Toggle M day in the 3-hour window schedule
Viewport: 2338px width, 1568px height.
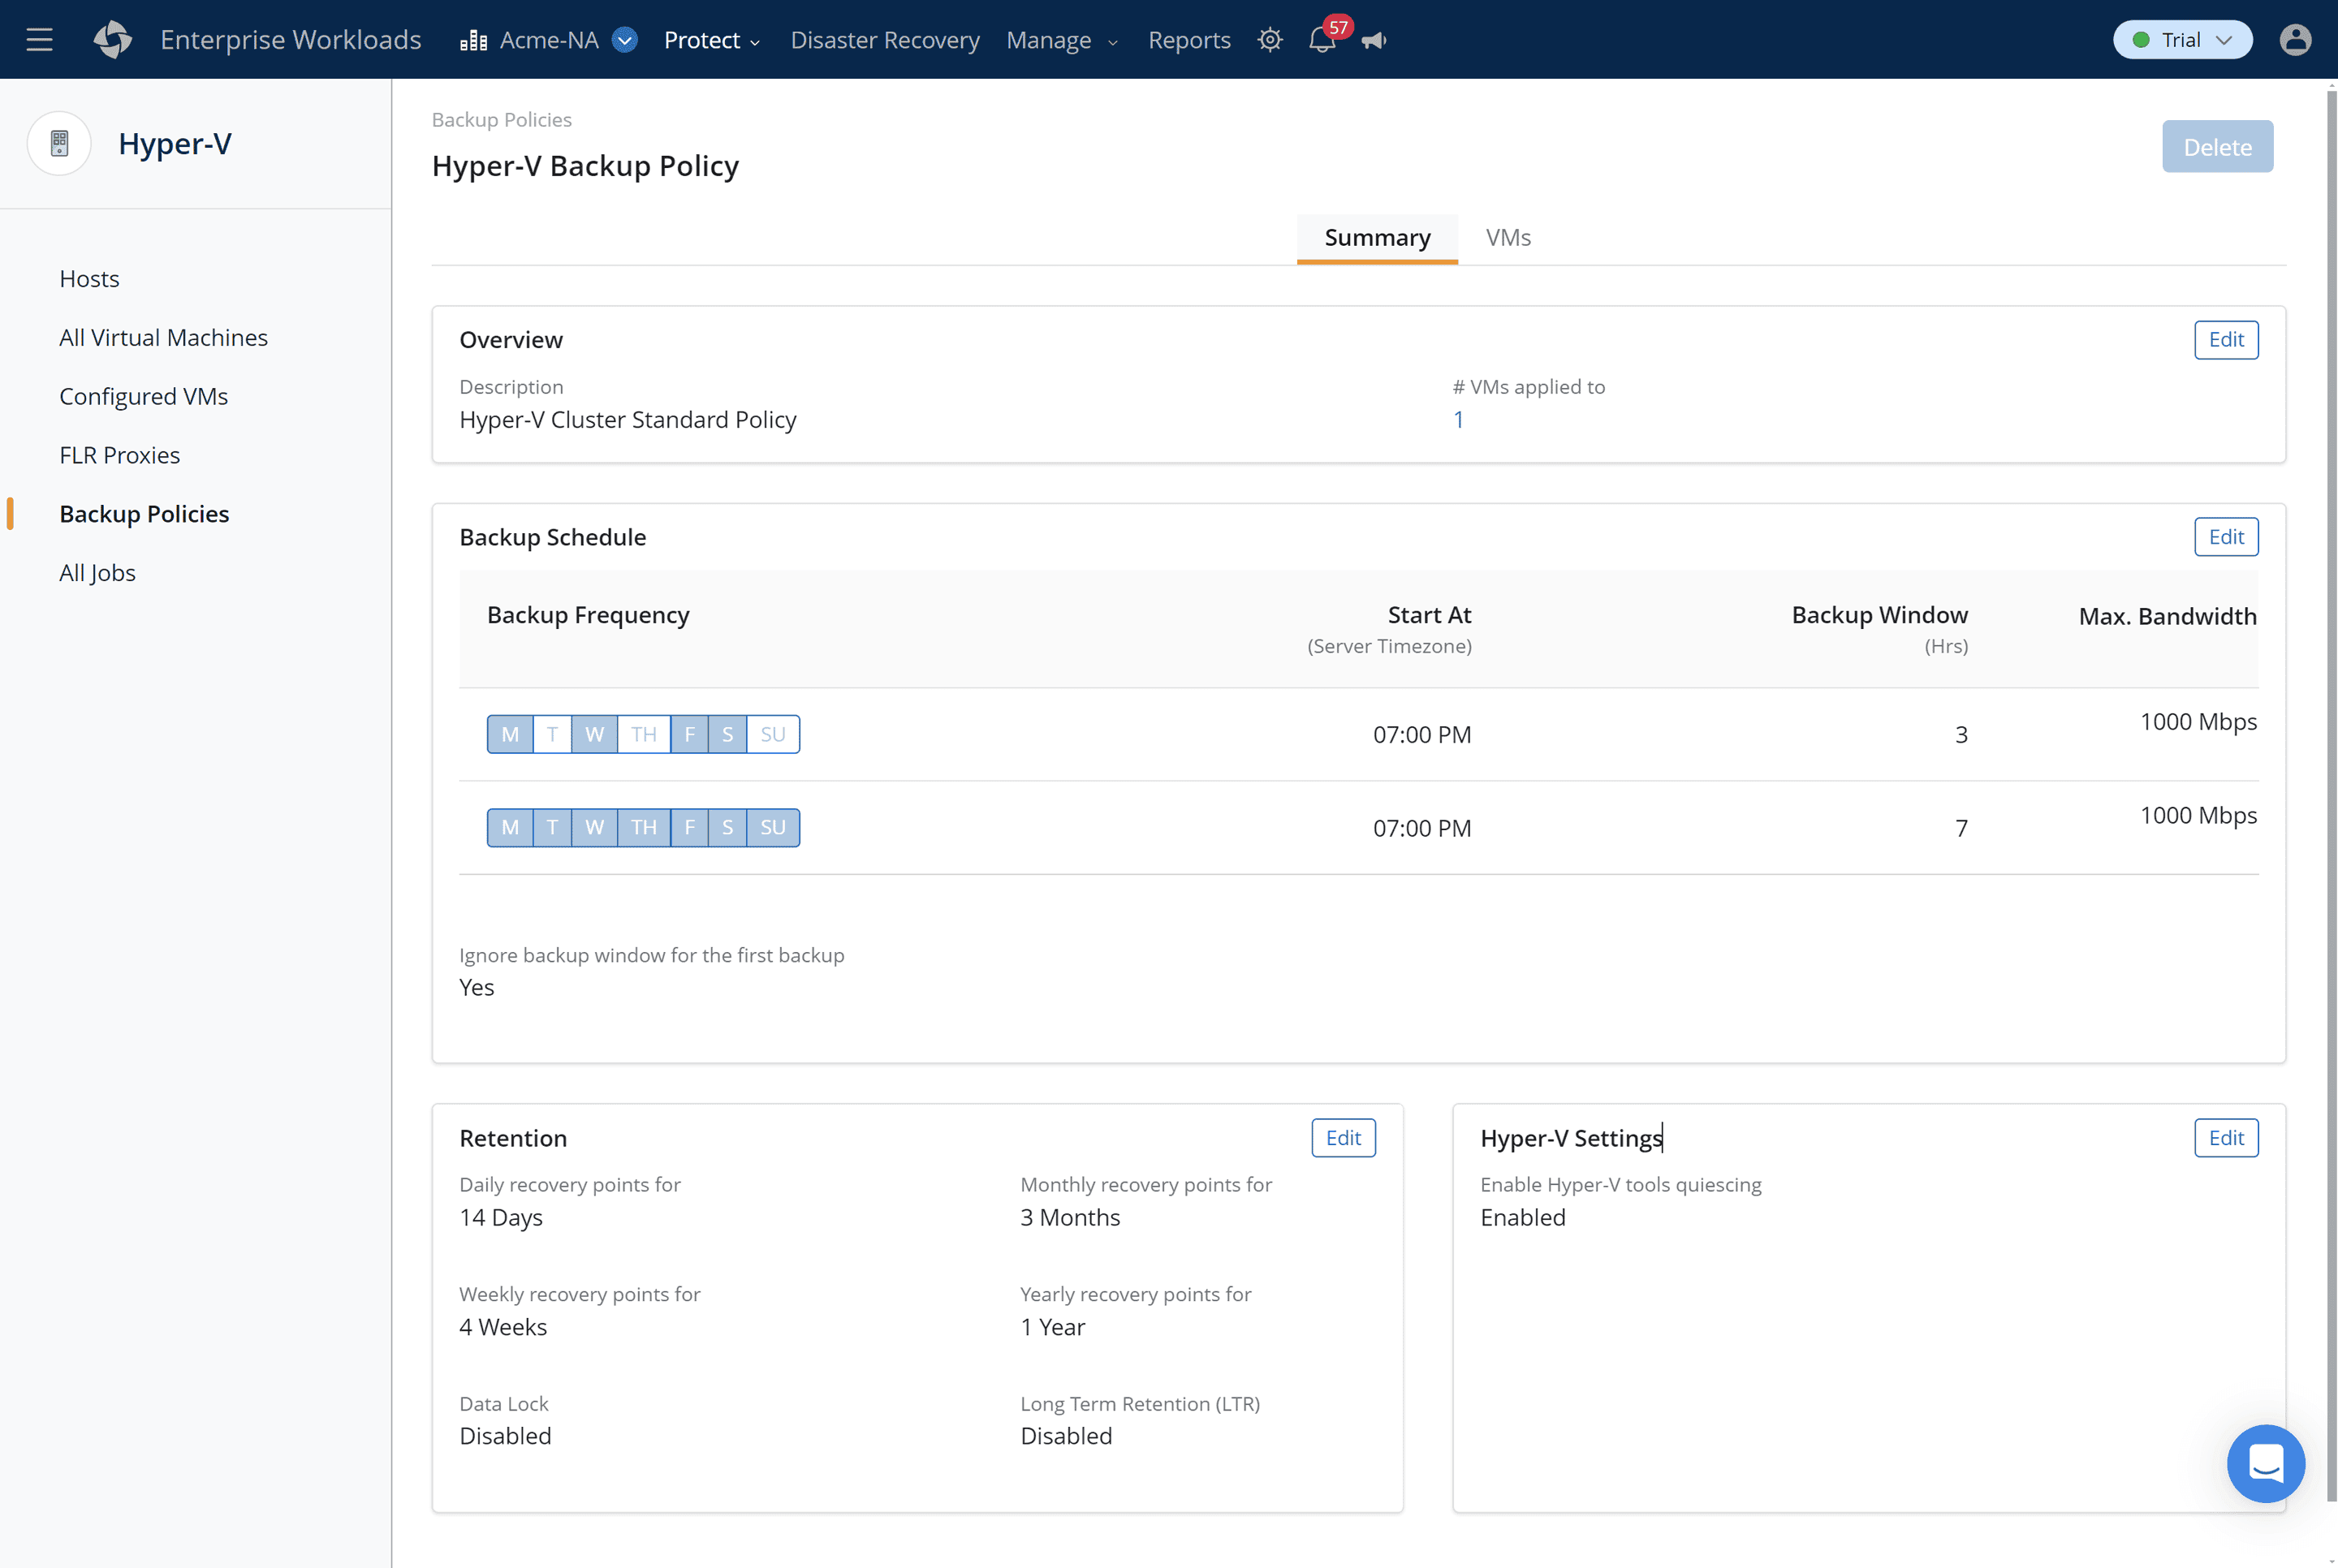pos(510,734)
